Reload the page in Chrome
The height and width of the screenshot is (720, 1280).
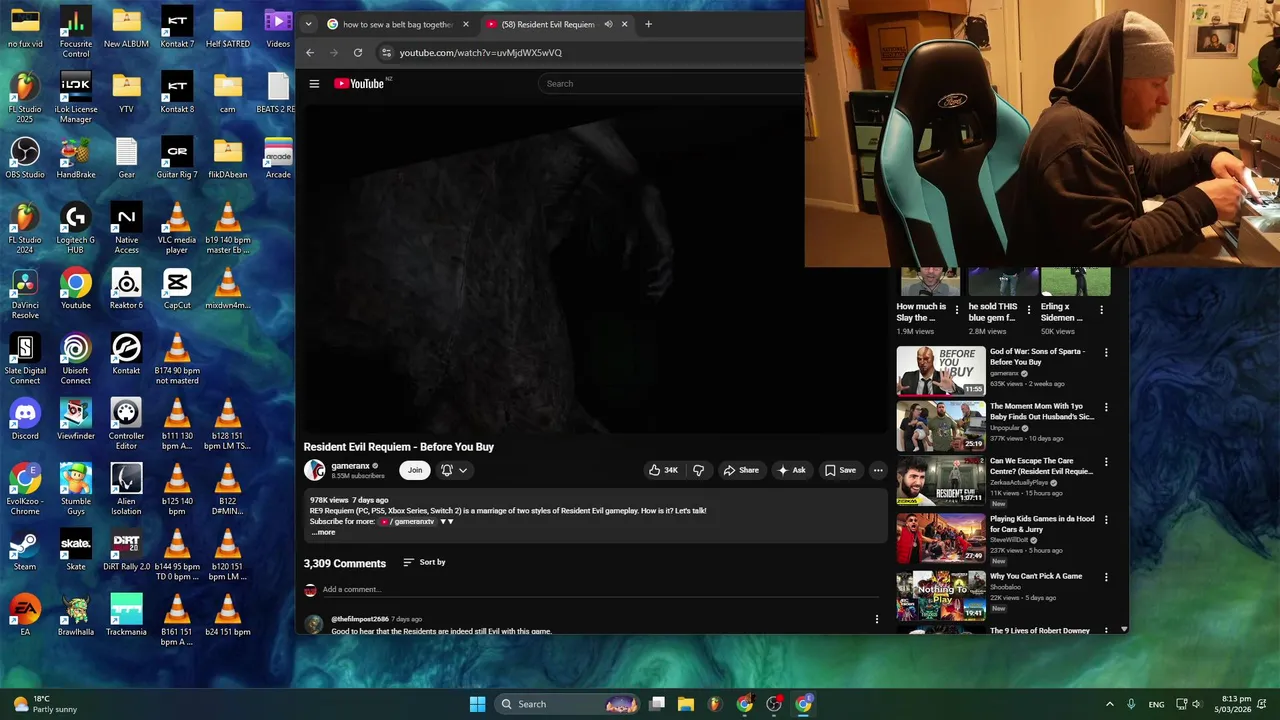[x=358, y=53]
